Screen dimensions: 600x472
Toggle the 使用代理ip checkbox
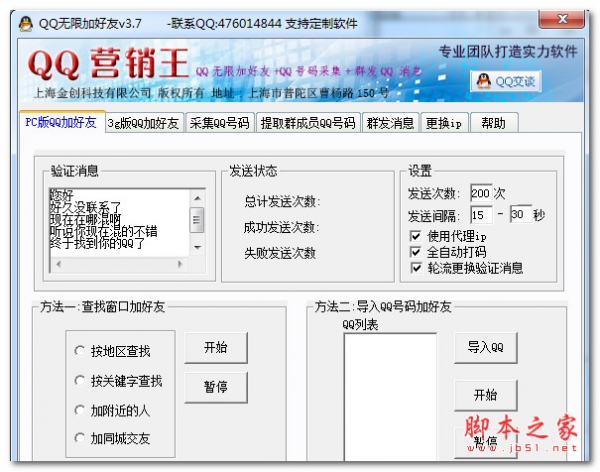(x=415, y=236)
